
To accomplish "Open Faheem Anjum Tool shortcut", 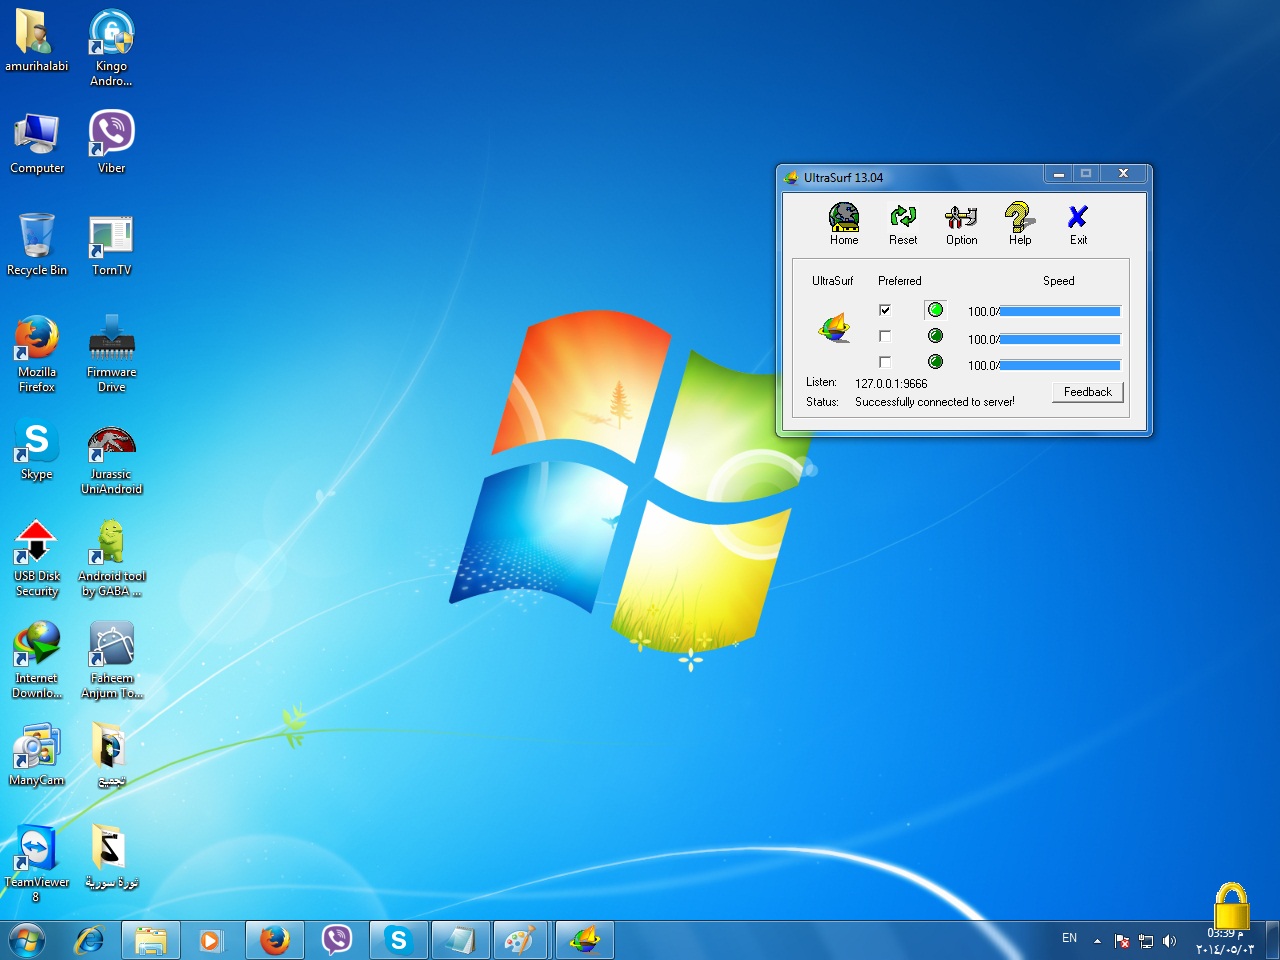I will click(x=111, y=660).
